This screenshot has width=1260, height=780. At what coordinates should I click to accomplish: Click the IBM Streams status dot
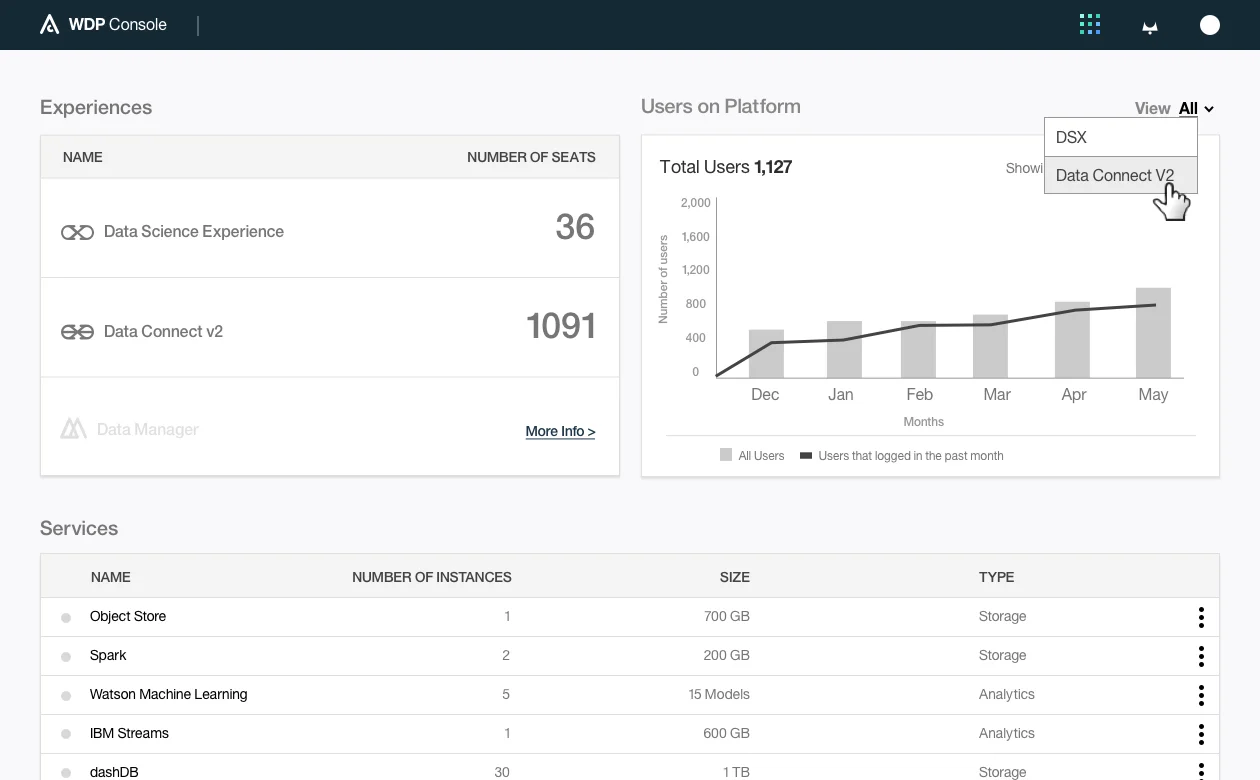pyautogui.click(x=66, y=734)
